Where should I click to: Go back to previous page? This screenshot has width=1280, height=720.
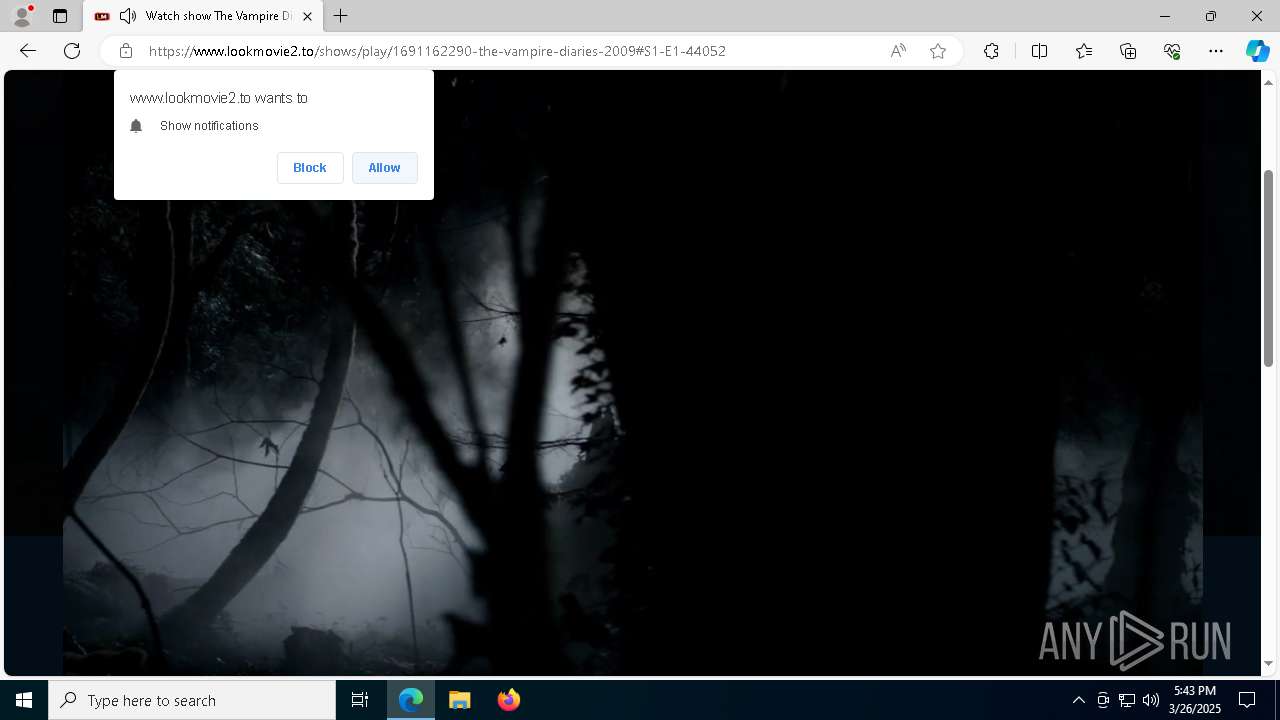coord(28,51)
